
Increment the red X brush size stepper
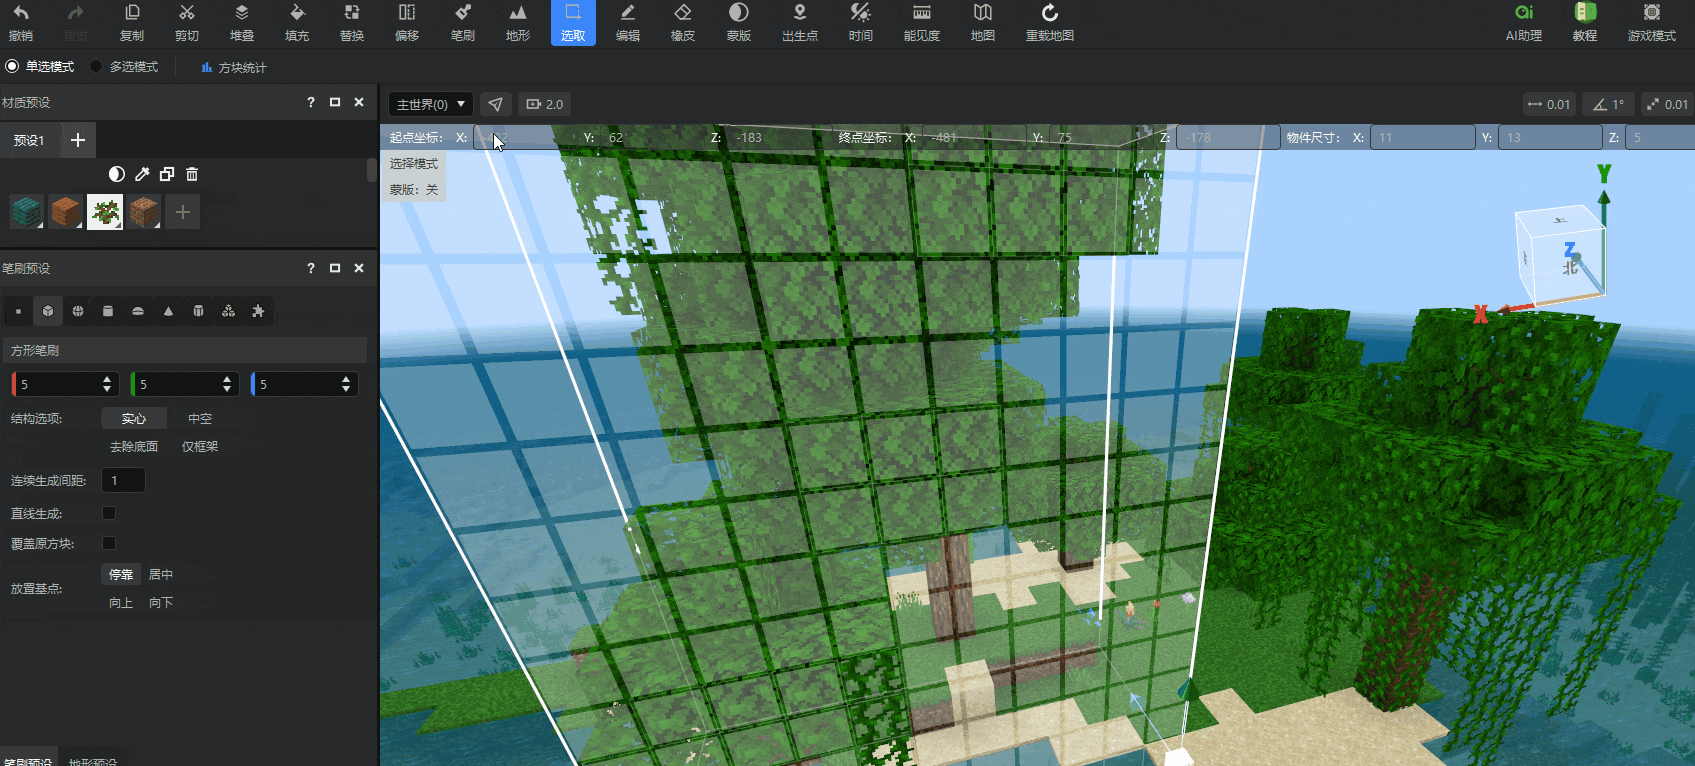pyautogui.click(x=107, y=380)
